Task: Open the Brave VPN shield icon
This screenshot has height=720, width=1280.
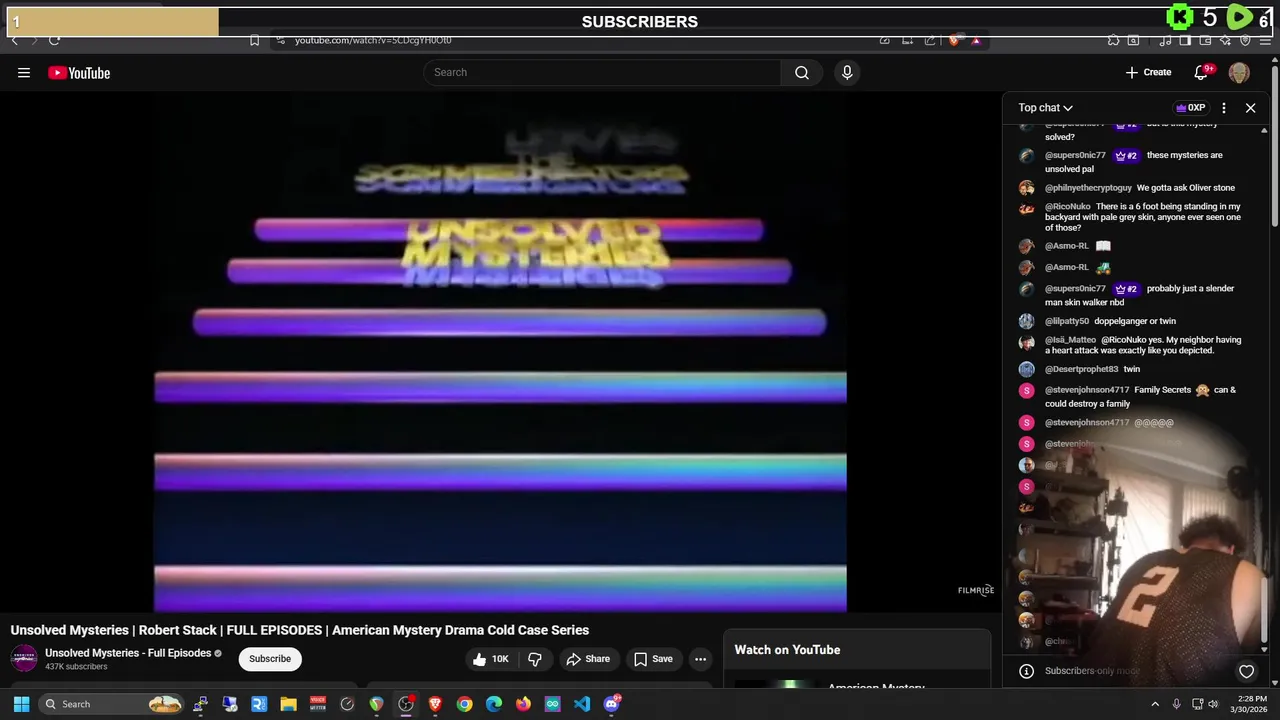Action: point(1245,40)
